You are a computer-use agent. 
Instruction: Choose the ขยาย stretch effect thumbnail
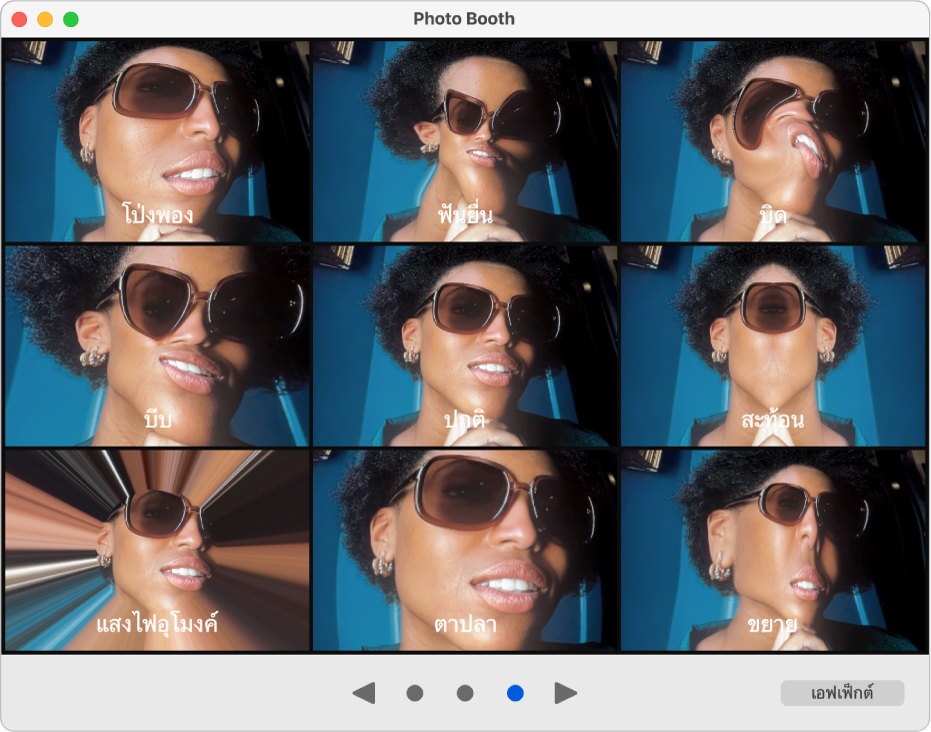click(x=773, y=550)
